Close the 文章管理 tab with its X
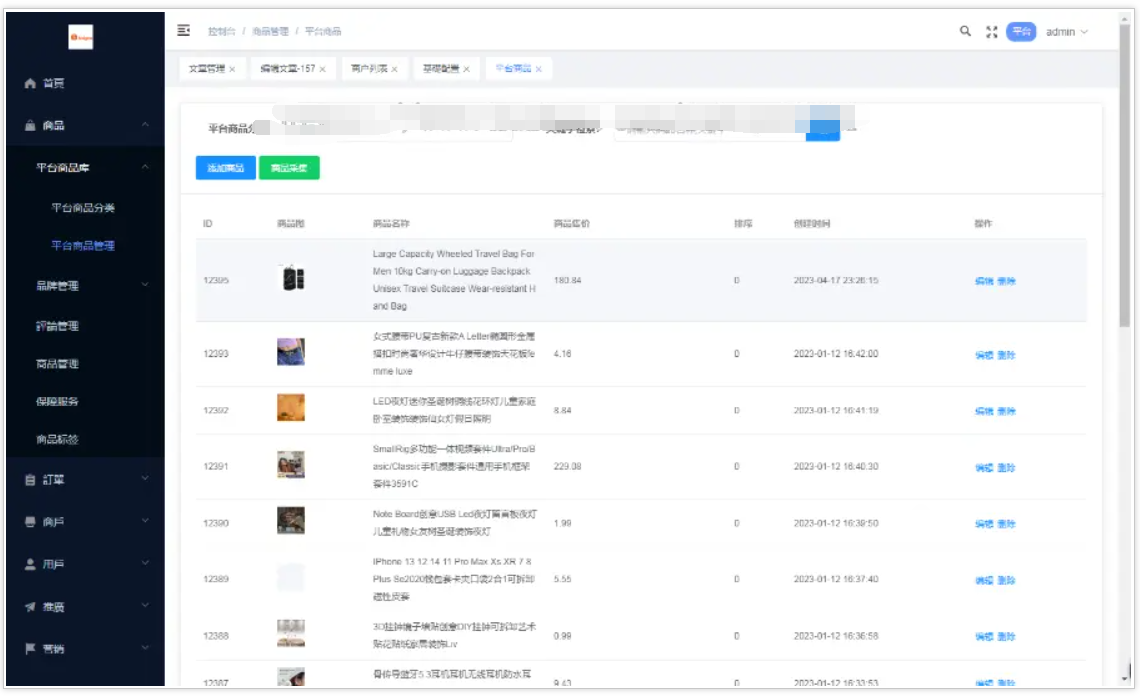1140x696 pixels. pyautogui.click(x=232, y=69)
